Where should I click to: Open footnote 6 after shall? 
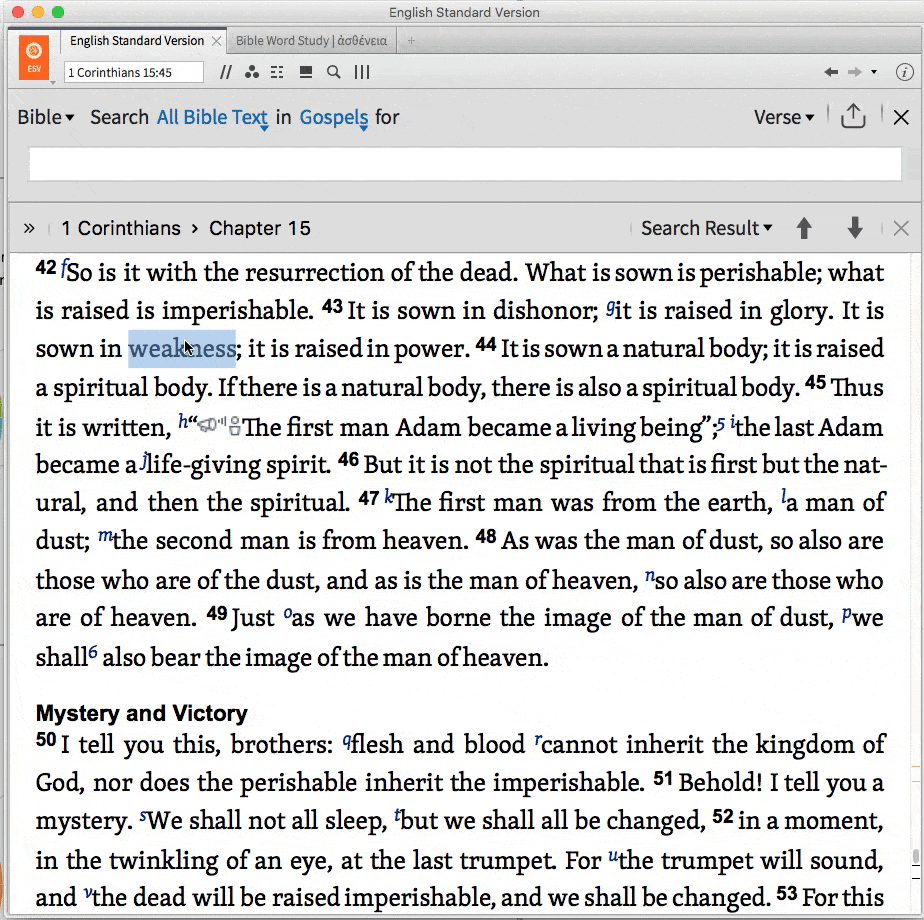point(93,652)
